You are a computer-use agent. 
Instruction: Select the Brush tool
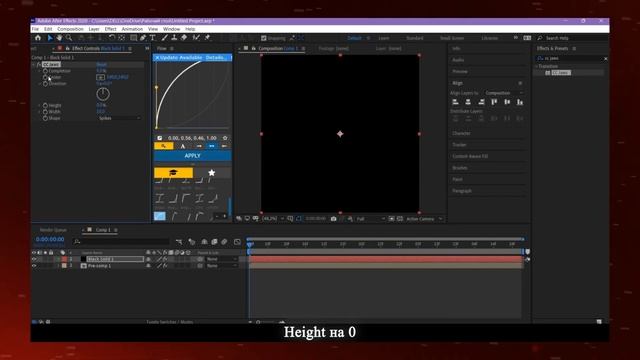click(164, 38)
